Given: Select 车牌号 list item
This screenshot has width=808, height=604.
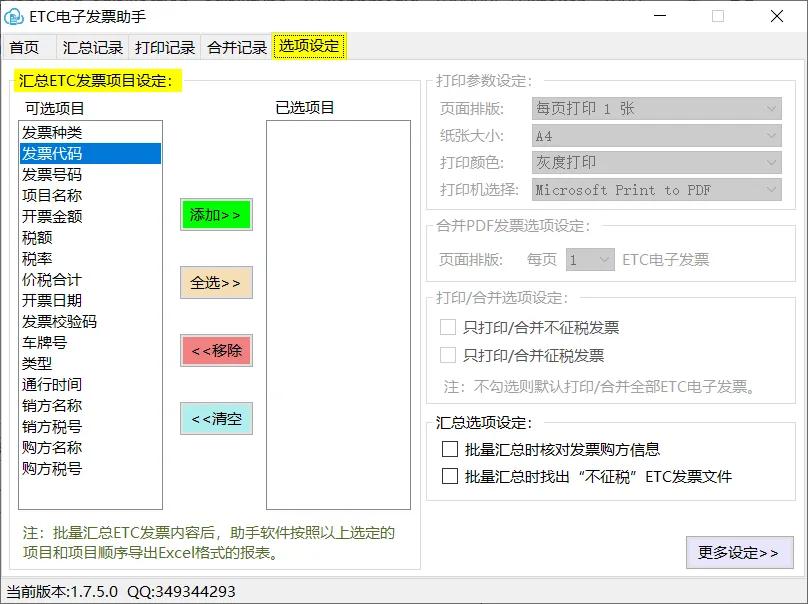Looking at the screenshot, I should pyautogui.click(x=90, y=343).
